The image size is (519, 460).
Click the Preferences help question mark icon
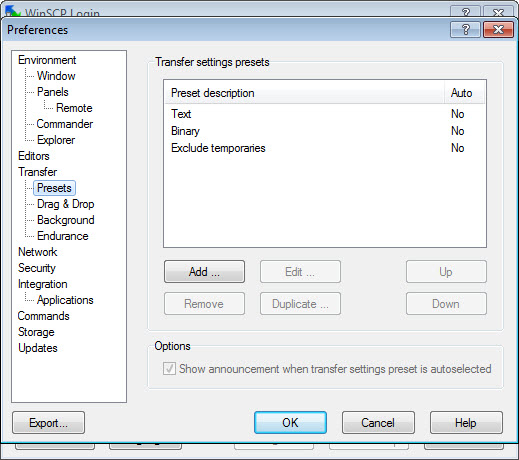tap(465, 30)
